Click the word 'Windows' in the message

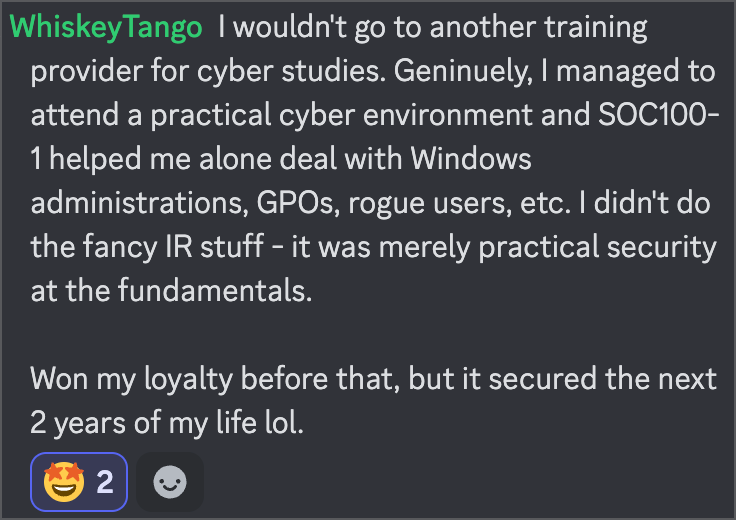pyautogui.click(x=471, y=158)
